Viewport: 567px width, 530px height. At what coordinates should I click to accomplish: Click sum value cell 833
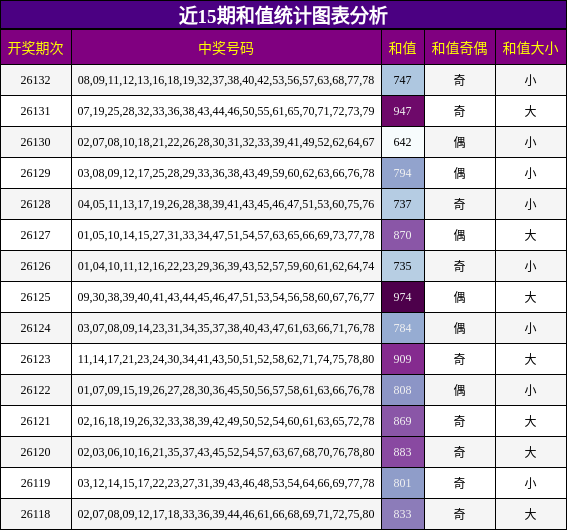pyautogui.click(x=402, y=514)
